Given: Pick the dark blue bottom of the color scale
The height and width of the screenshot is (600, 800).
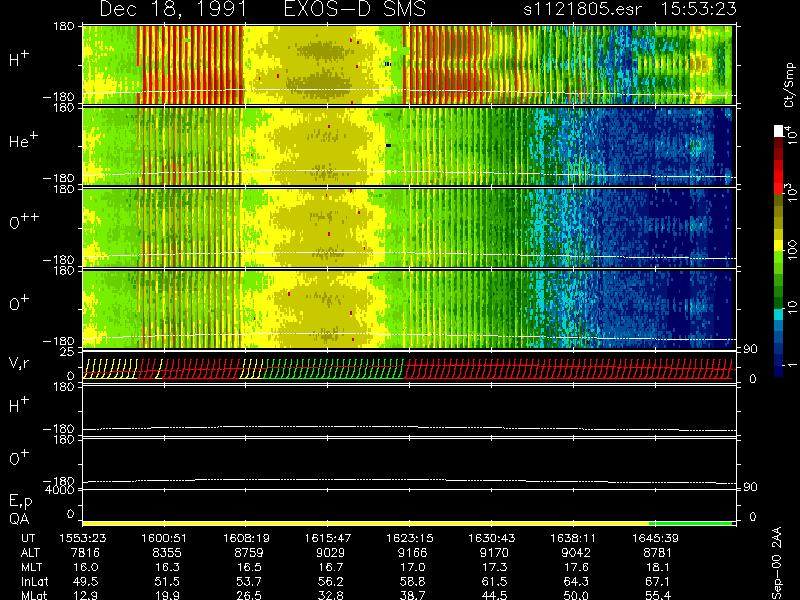Looking at the screenshot, I should (x=779, y=371).
